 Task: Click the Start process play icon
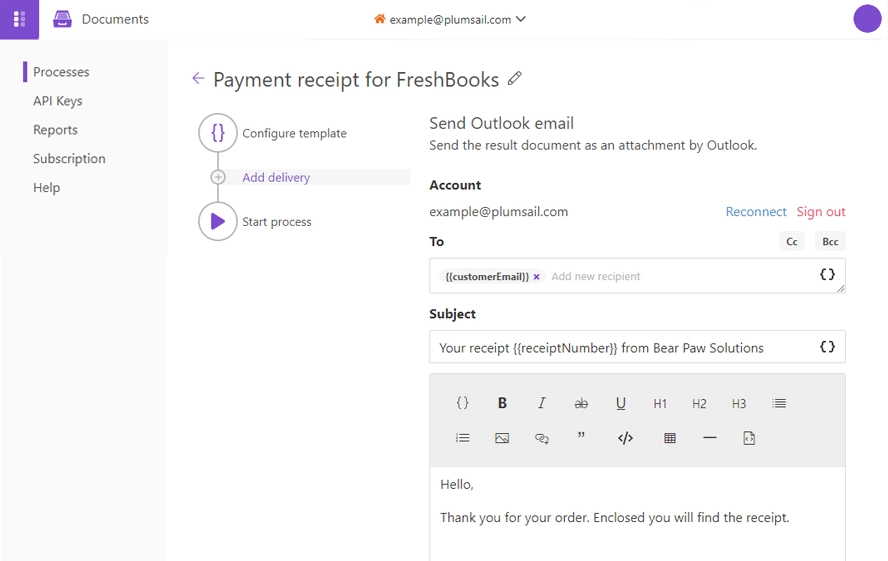217,221
